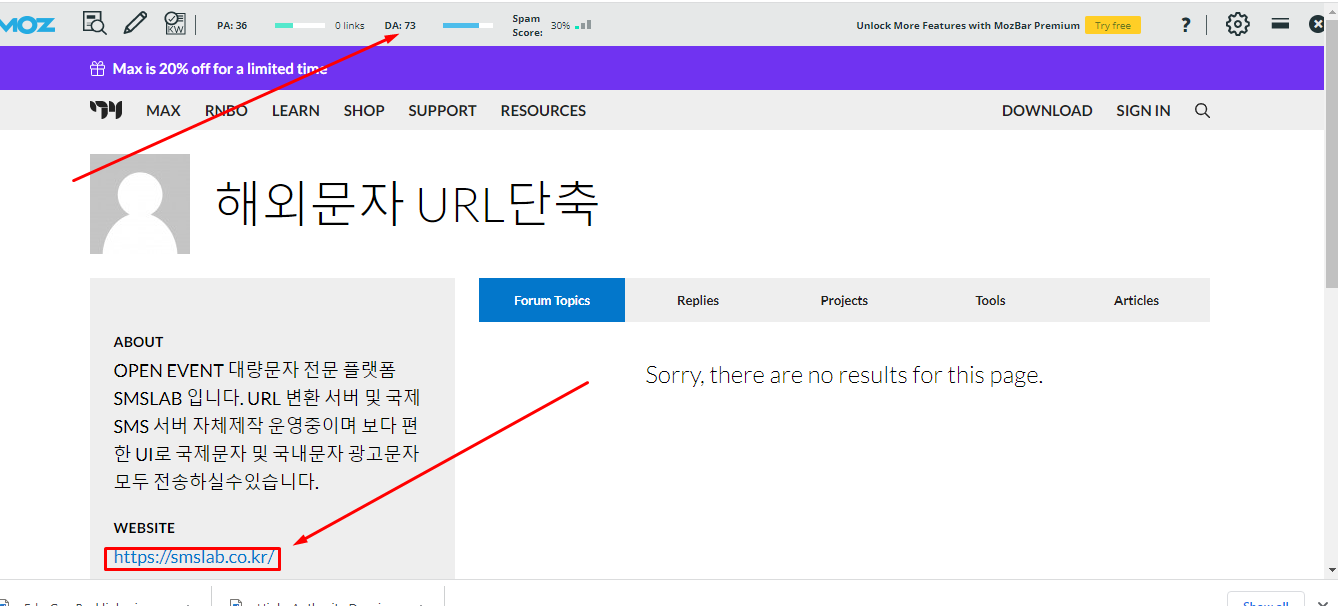This screenshot has width=1338, height=606.
Task: Go to the SHOP page
Action: click(364, 110)
